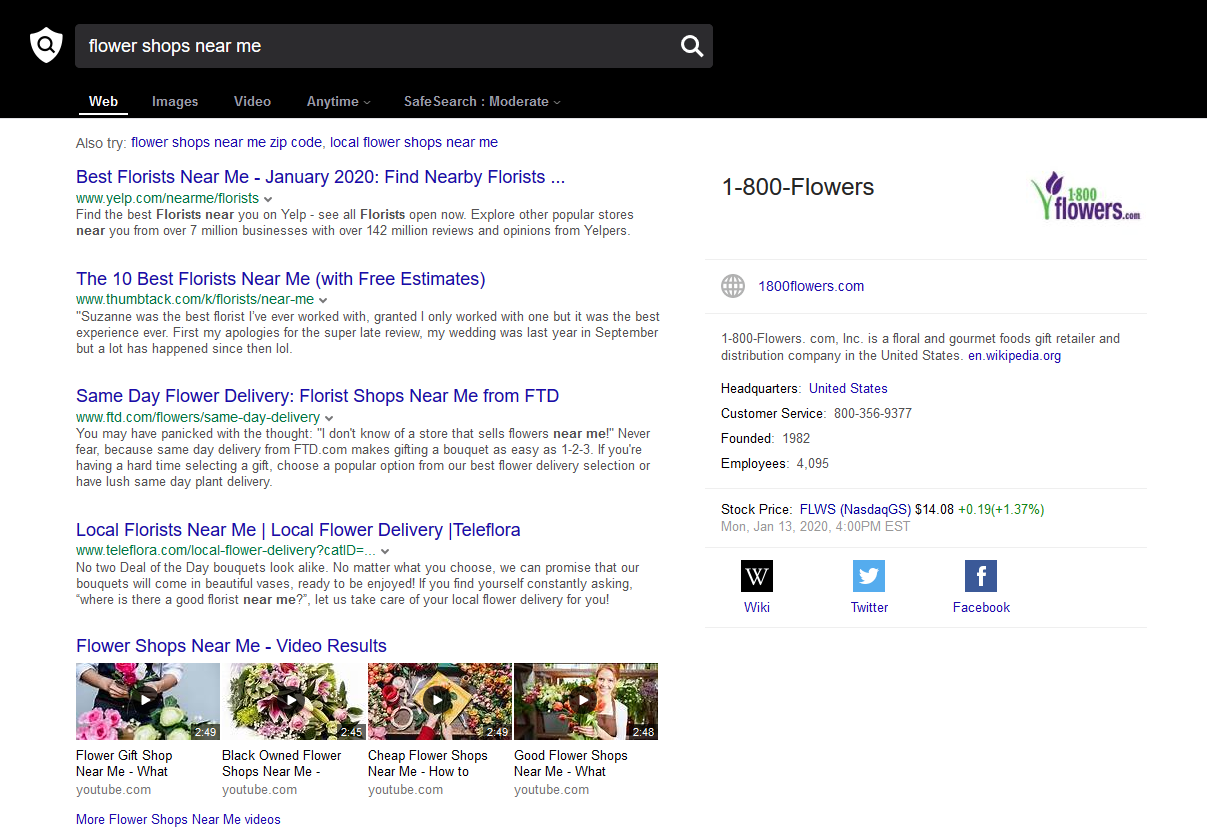The height and width of the screenshot is (837, 1207).
Task: Open the 'Good Flower Shops Near Me' video title
Action: (x=571, y=764)
